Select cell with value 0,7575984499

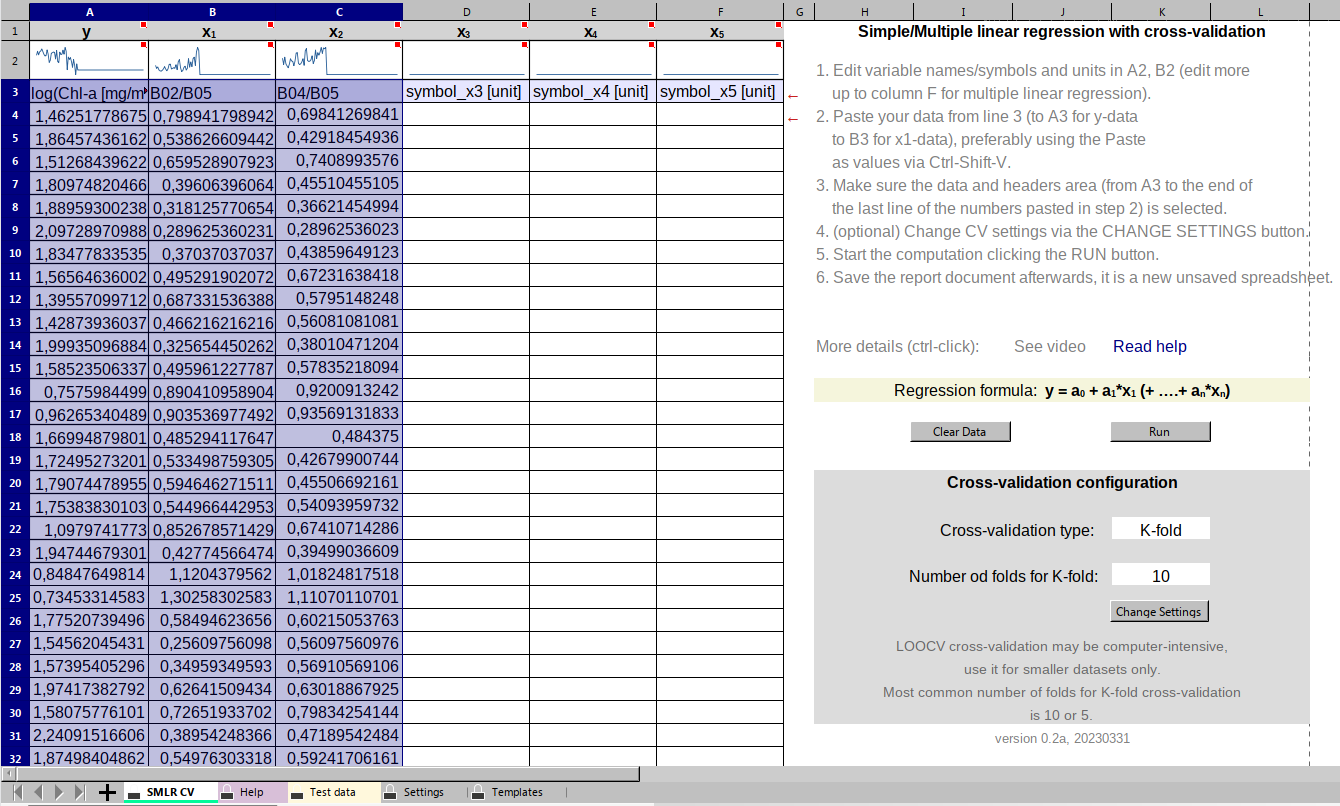[89, 391]
